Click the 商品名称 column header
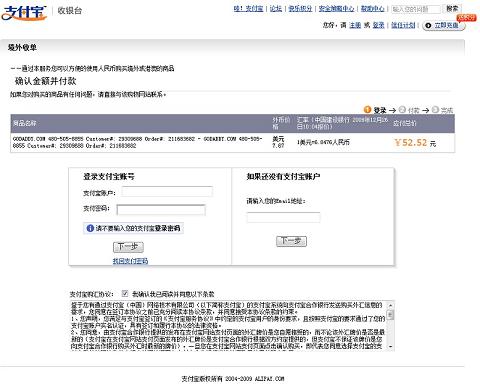 (24, 123)
